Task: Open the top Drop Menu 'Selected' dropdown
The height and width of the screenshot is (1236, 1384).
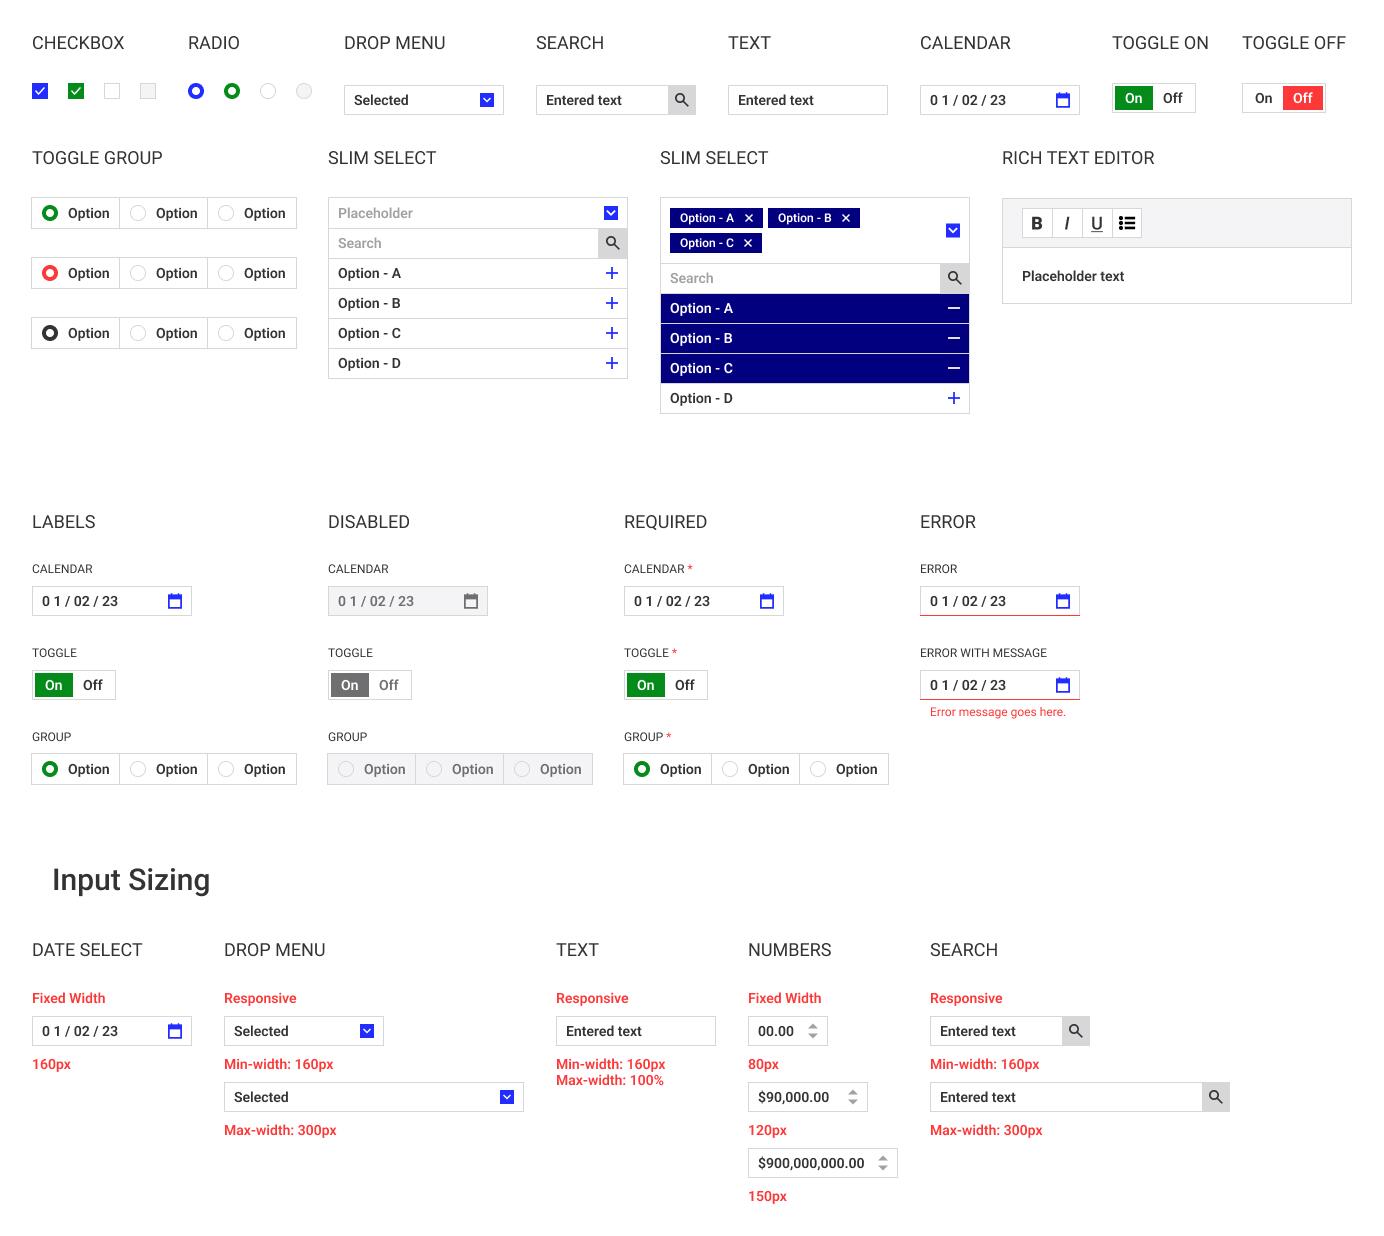Action: point(487,100)
